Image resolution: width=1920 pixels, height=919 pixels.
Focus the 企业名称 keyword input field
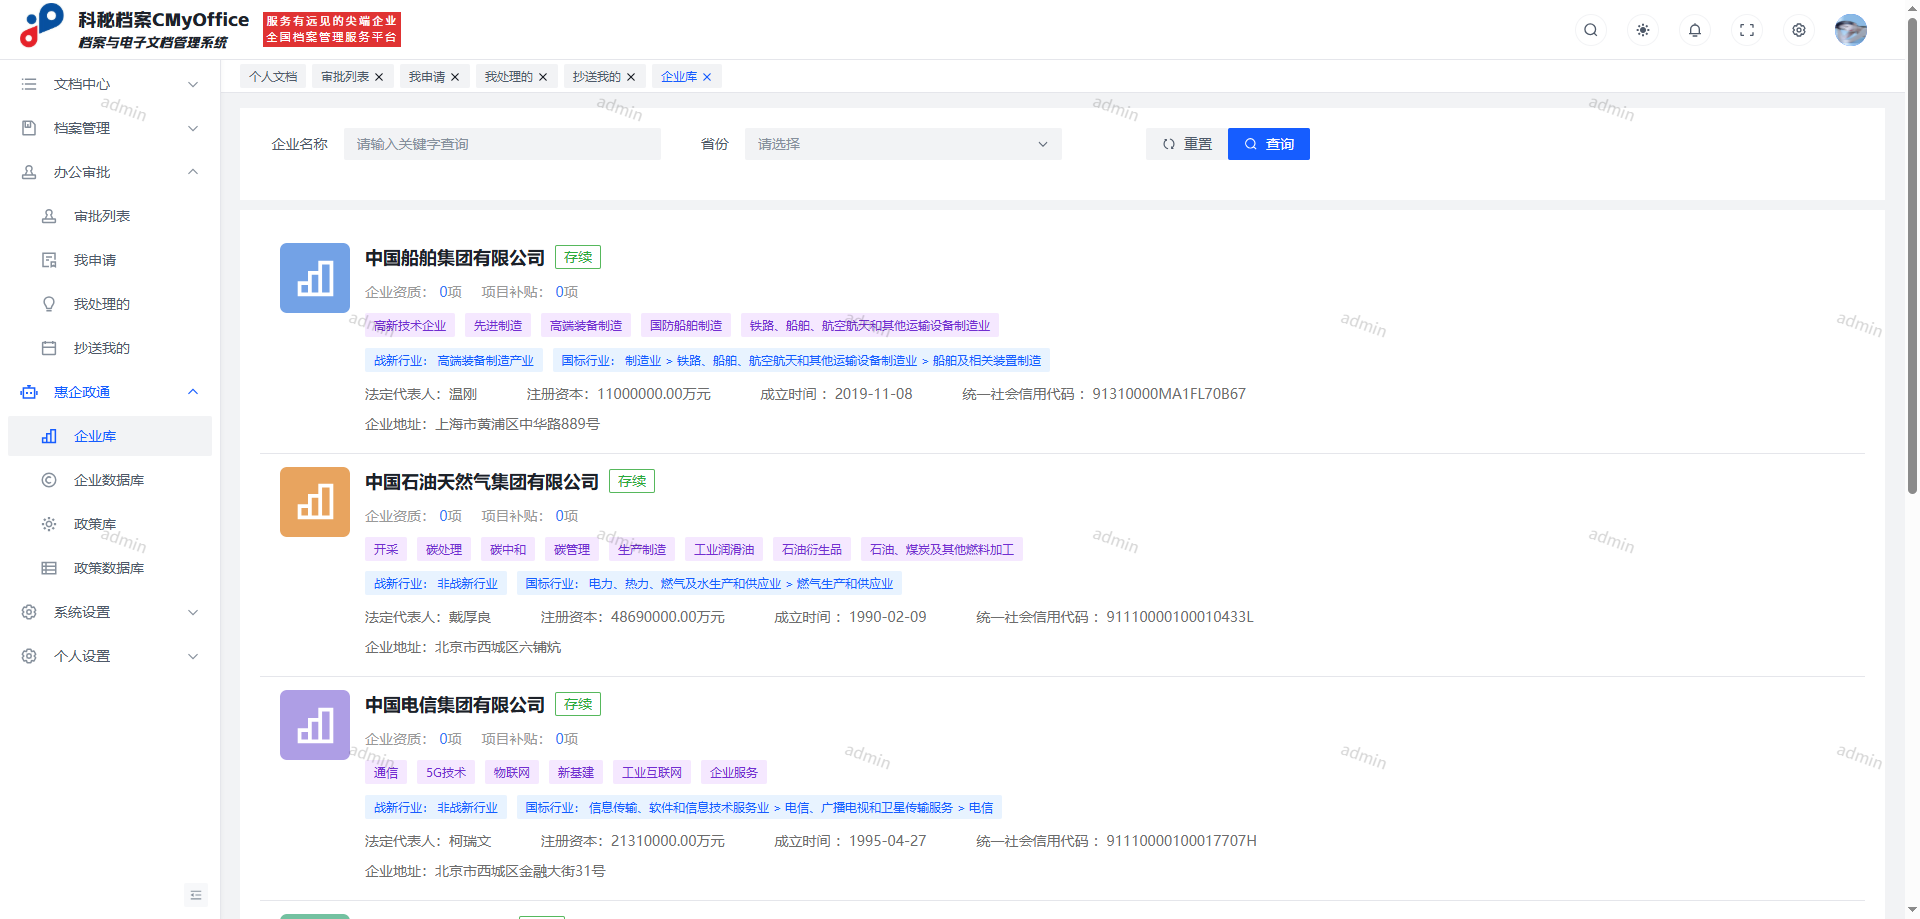(x=502, y=144)
